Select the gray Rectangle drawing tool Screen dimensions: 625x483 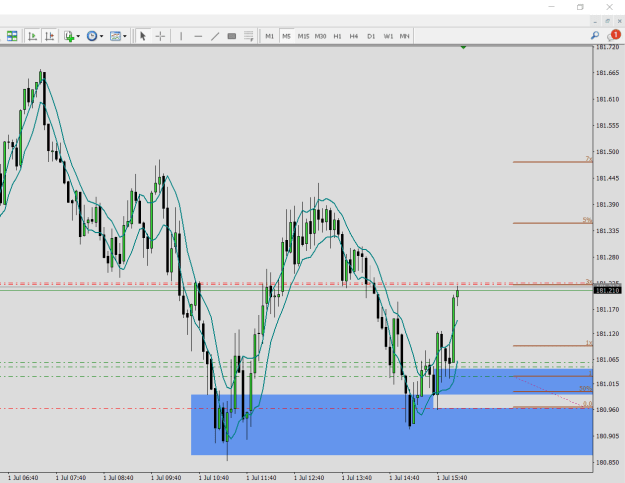tap(232, 36)
